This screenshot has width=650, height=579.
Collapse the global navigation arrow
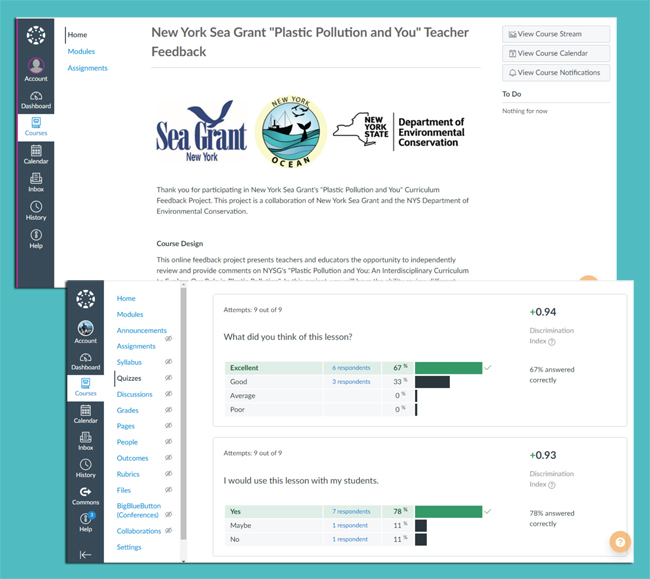click(85, 555)
